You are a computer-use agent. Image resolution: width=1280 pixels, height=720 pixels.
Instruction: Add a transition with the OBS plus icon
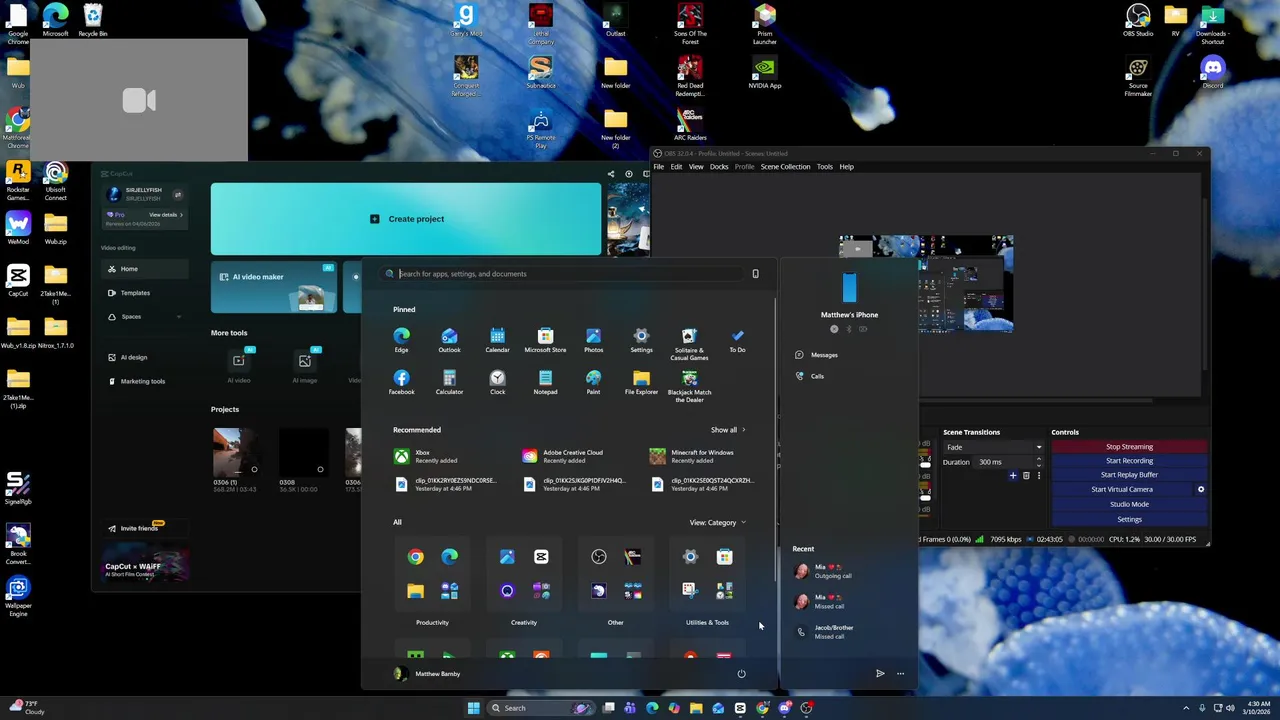[x=1012, y=476]
